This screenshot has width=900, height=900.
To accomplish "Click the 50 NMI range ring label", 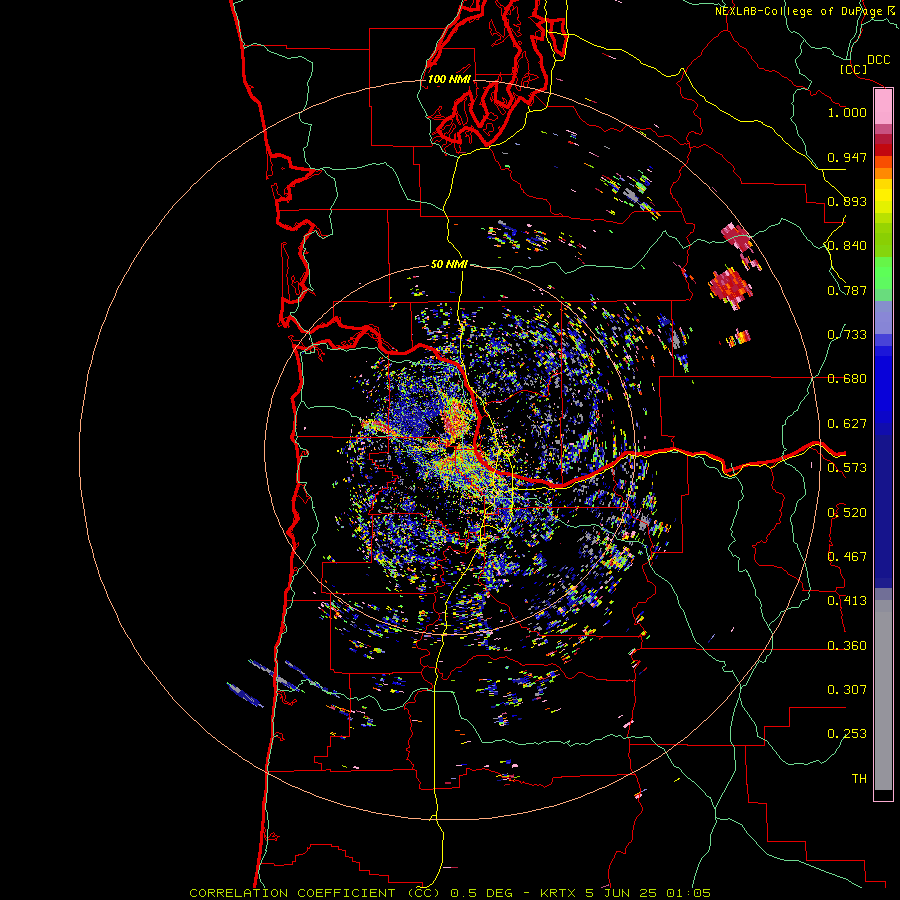I will (x=449, y=264).
